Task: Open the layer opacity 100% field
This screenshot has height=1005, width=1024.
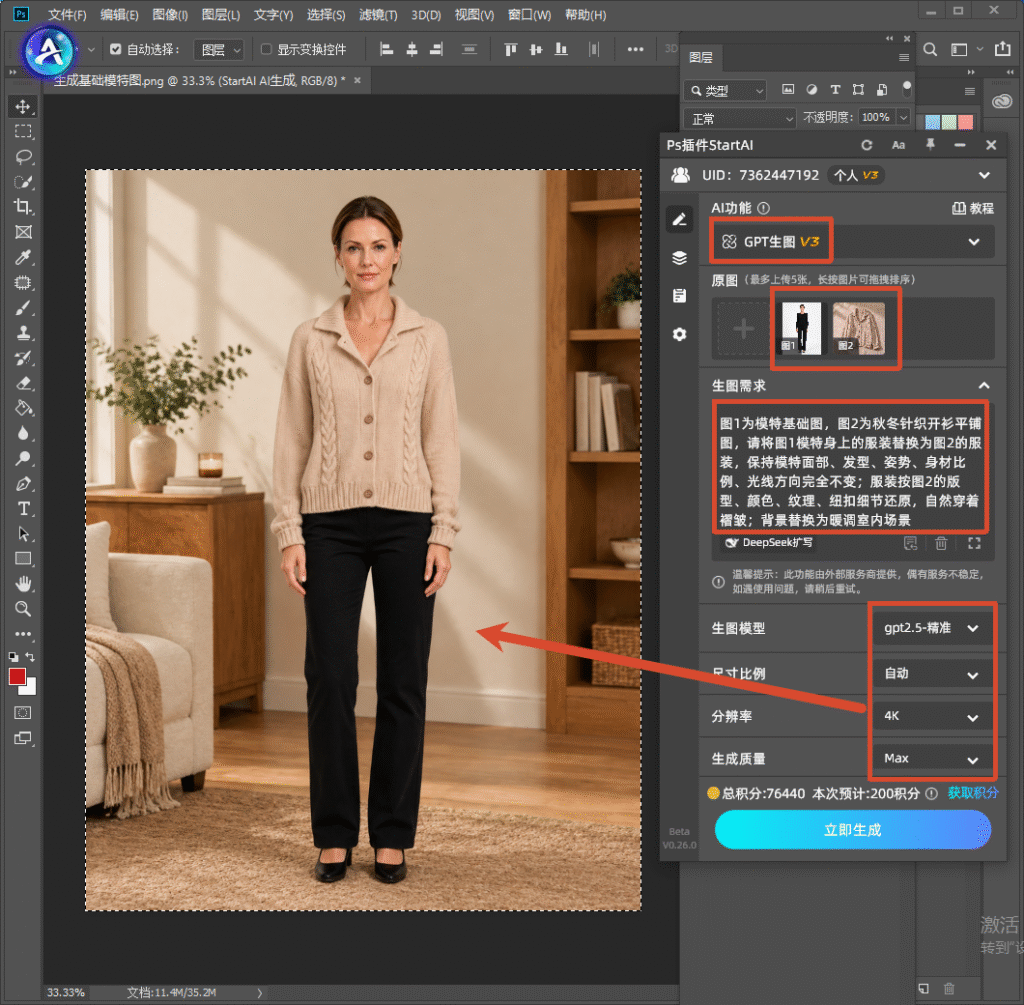Action: click(x=875, y=117)
